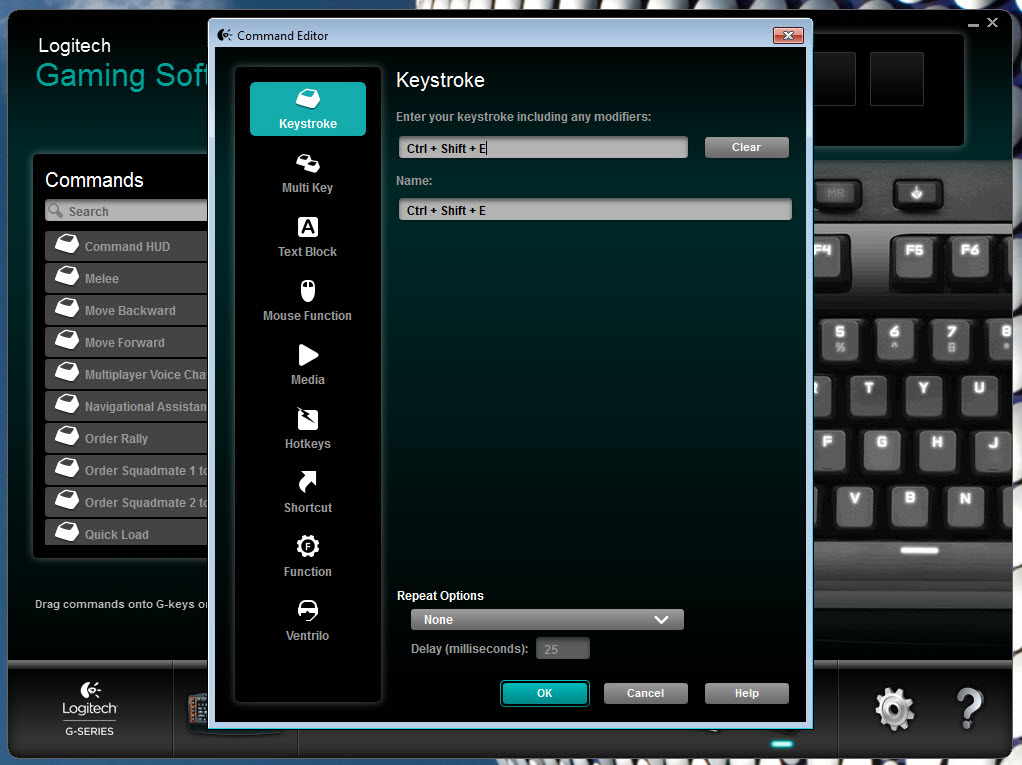The width and height of the screenshot is (1022, 765).
Task: Select the Move Forward command
Action: coord(126,342)
